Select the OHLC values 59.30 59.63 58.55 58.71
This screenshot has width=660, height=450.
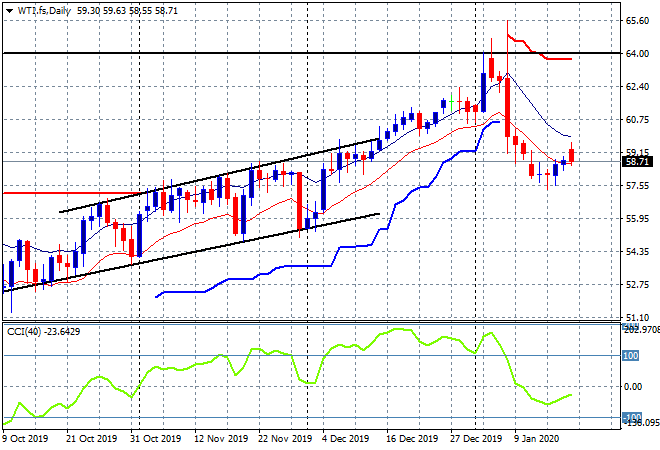pyautogui.click(x=127, y=11)
